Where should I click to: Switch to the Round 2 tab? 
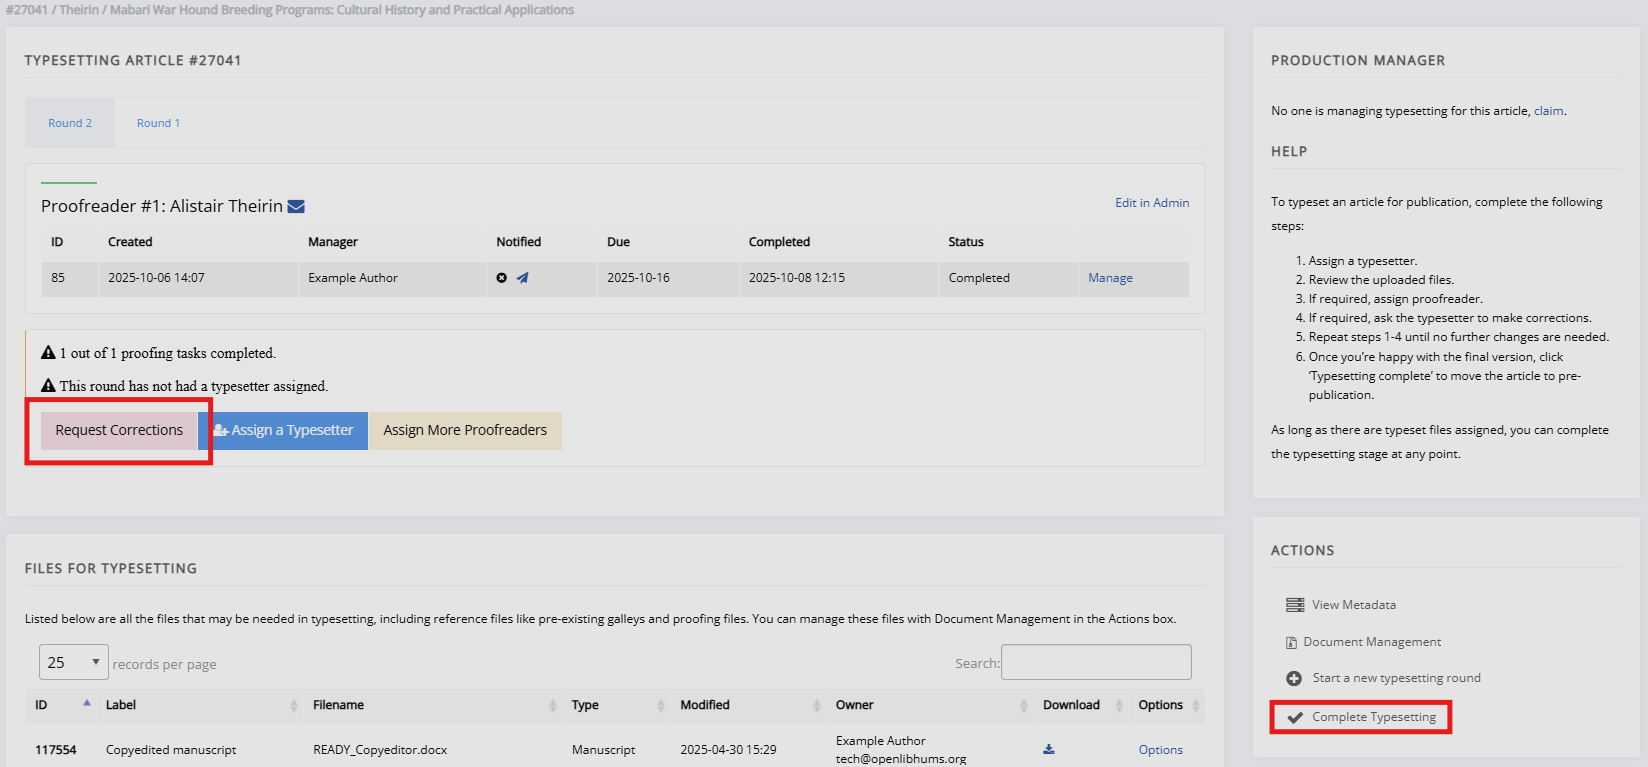tap(70, 123)
